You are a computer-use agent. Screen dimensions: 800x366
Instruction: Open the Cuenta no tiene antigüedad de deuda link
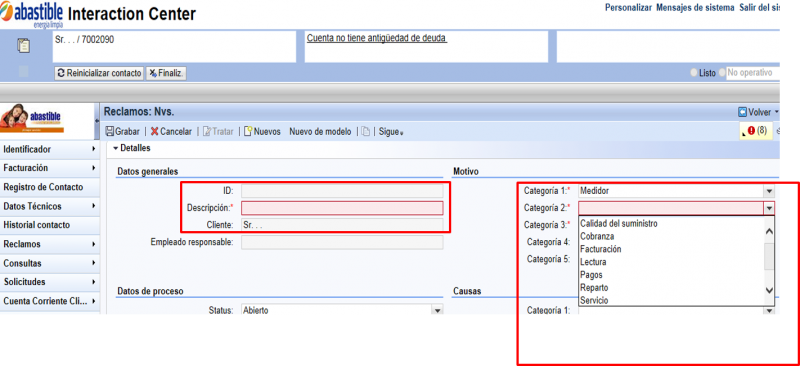coord(377,38)
